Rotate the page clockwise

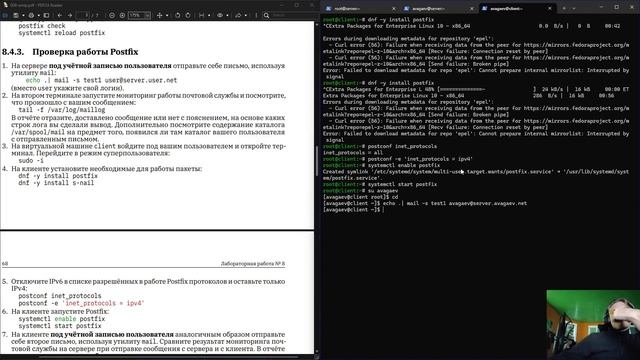click(x=188, y=15)
